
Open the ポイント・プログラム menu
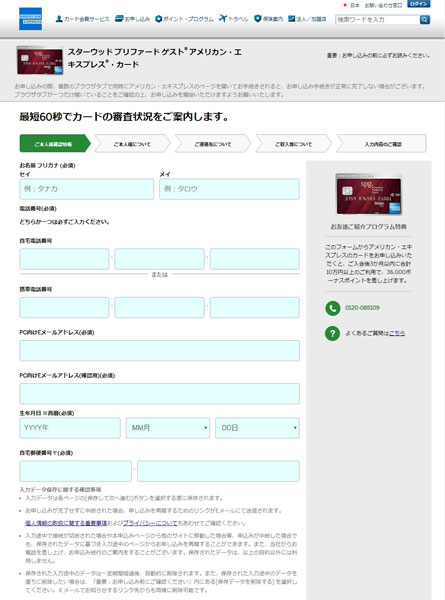184,19
